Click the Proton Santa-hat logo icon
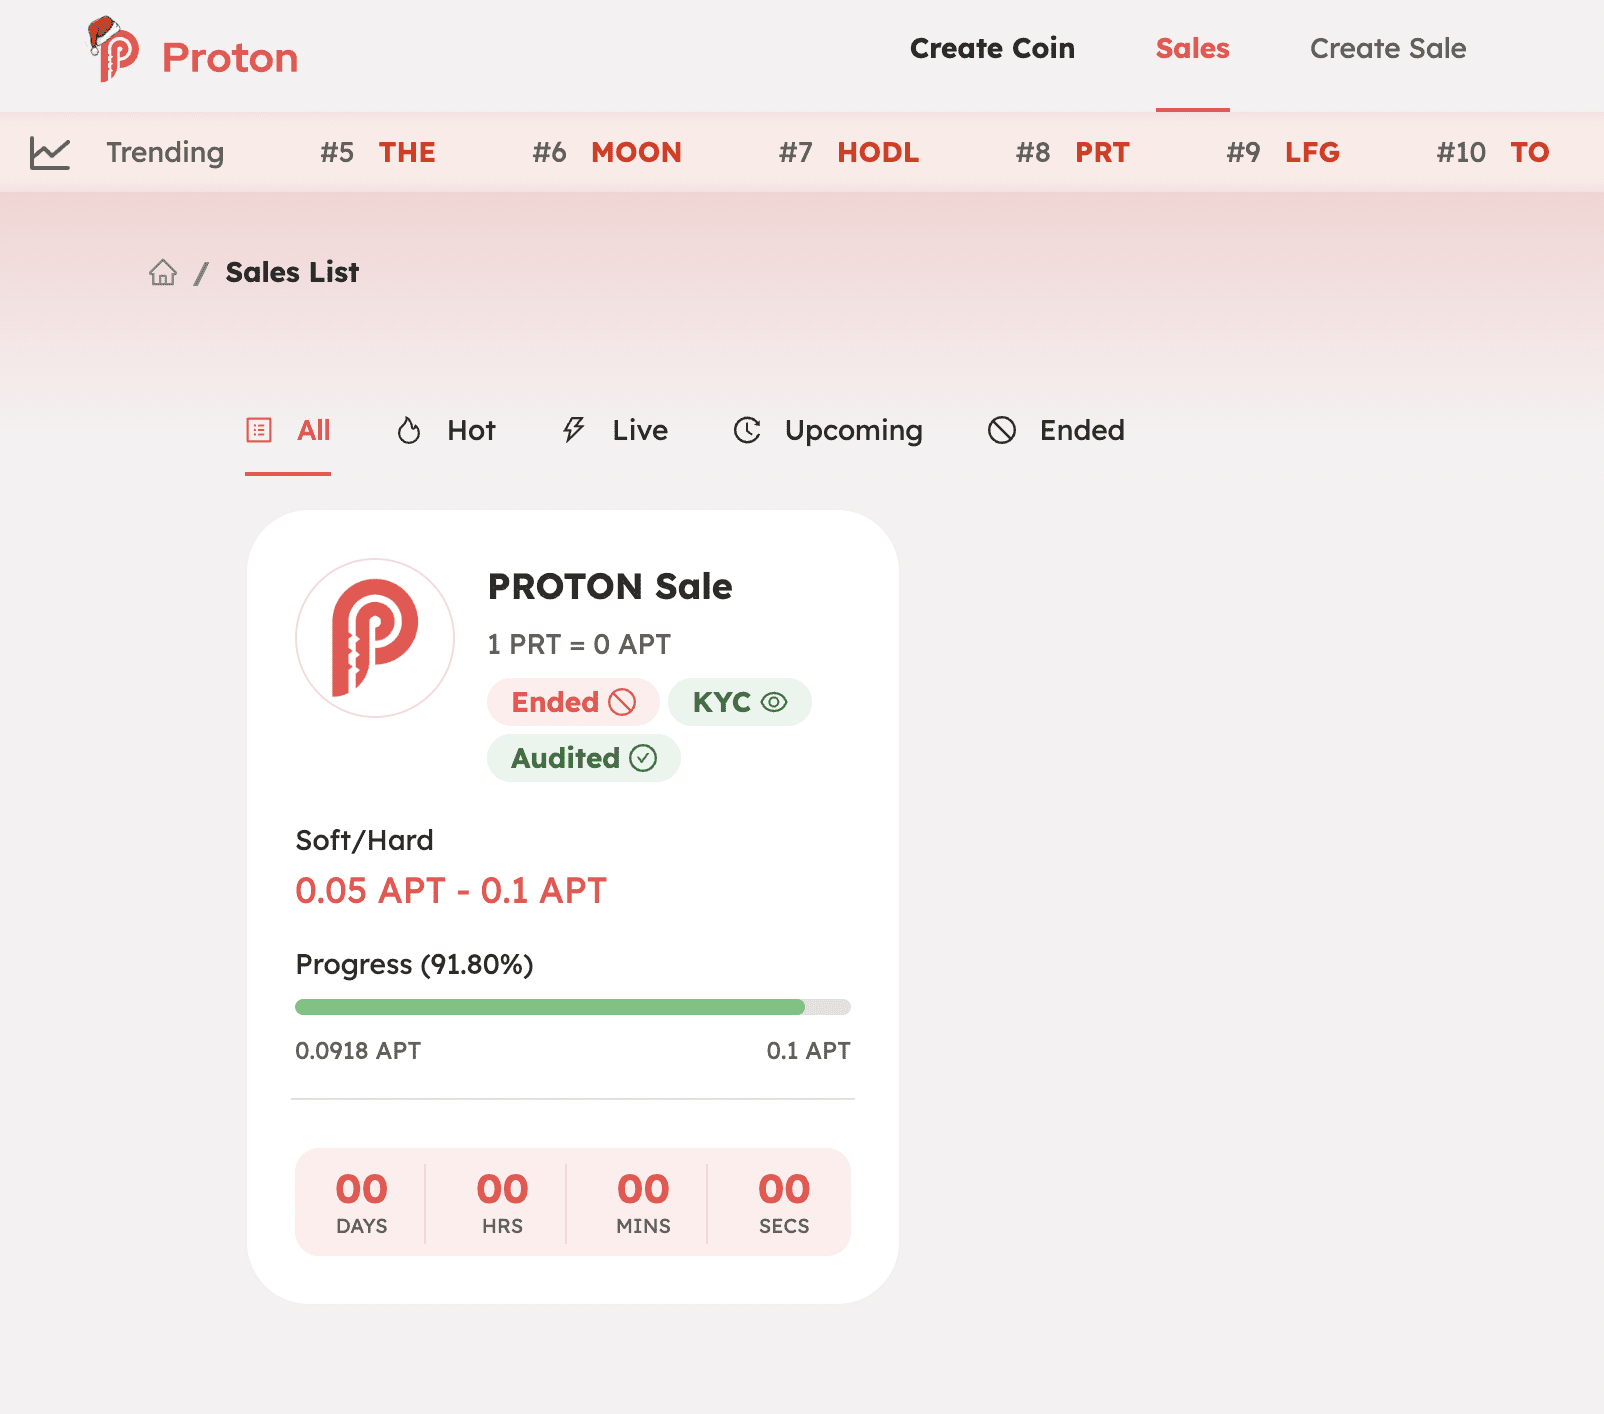1604x1414 pixels. (113, 49)
